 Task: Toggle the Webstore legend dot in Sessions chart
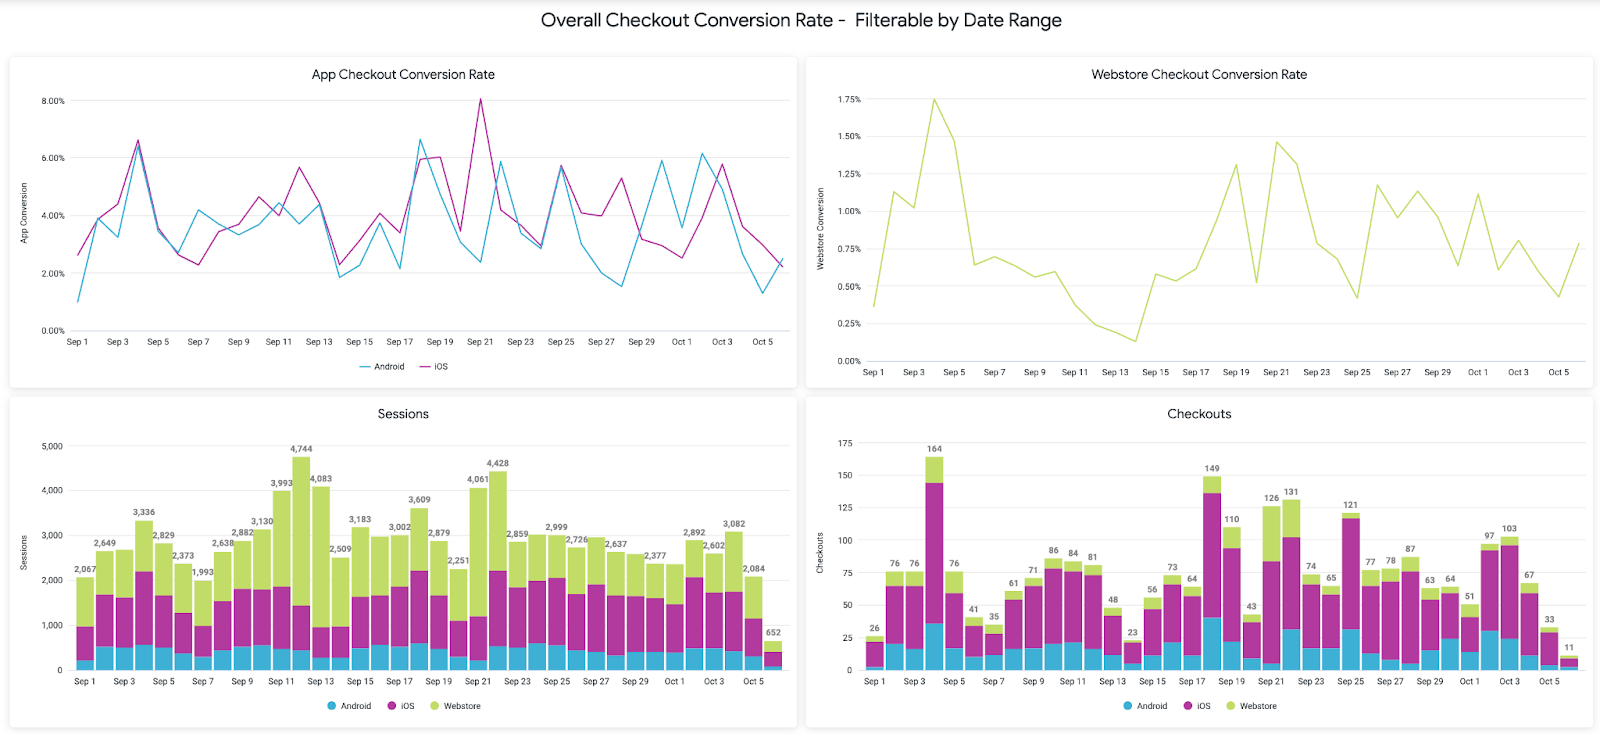pyautogui.click(x=435, y=706)
